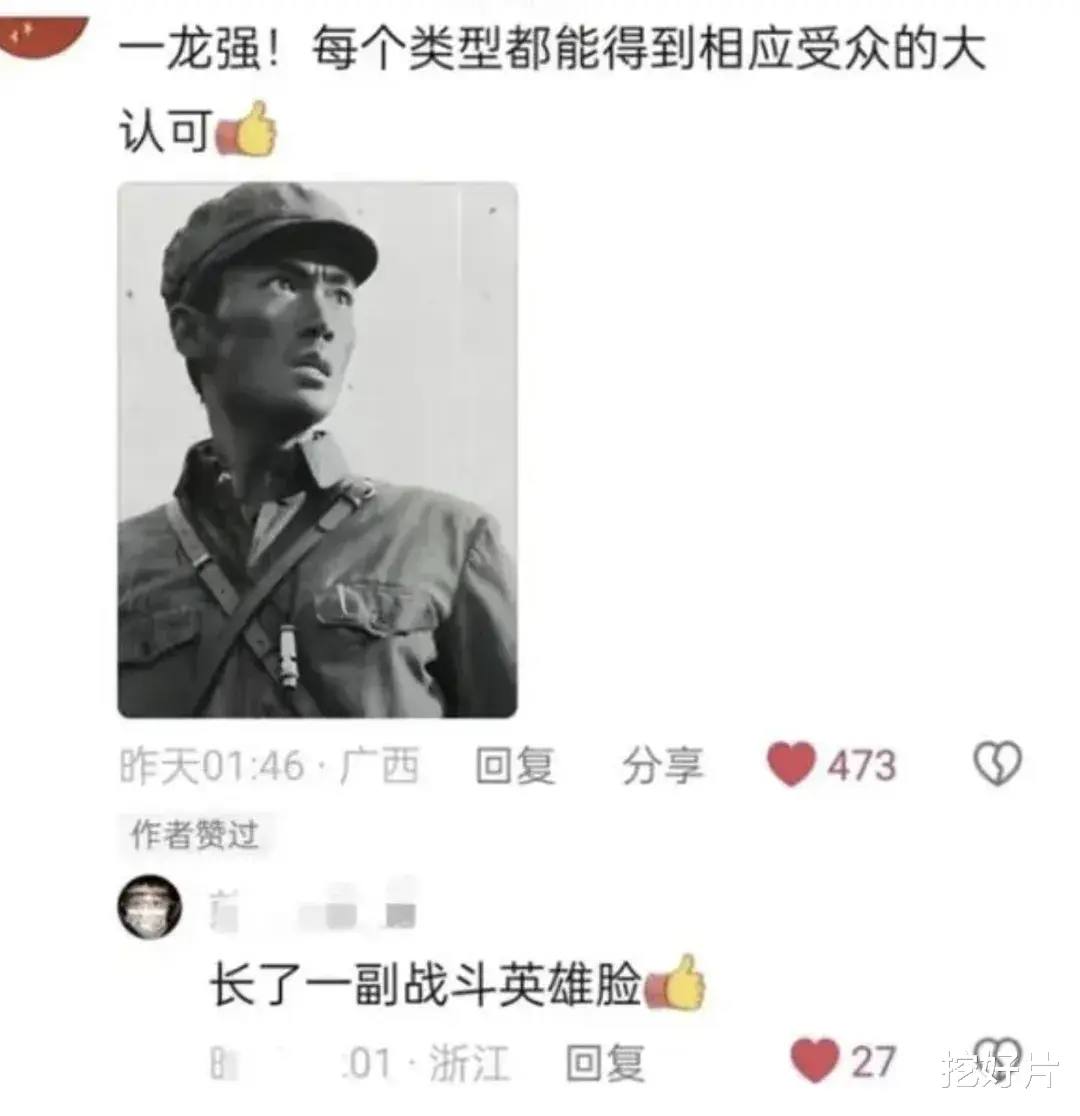Screen dimensions: 1080x1116
Task: Open the reply author's round avatar
Action: 150,907
